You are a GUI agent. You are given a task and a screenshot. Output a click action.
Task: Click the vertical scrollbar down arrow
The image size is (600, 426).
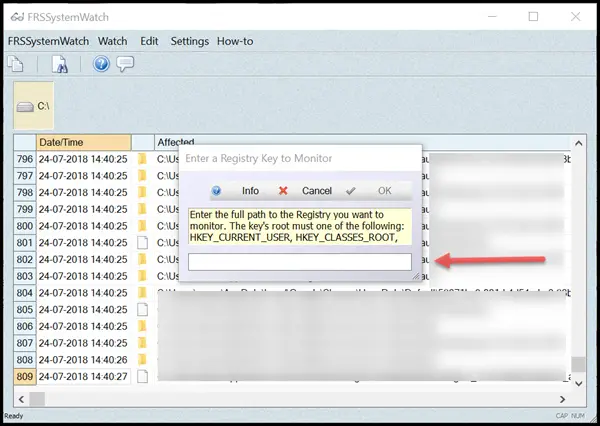579,384
